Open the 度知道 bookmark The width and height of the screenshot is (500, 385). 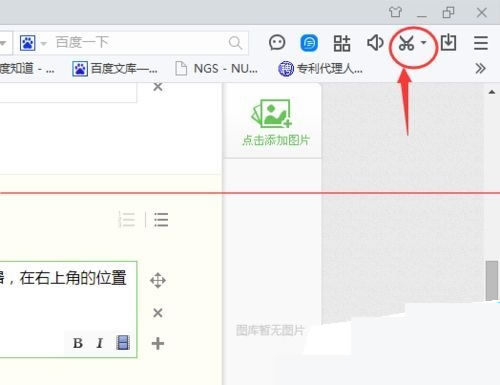(x=27, y=69)
